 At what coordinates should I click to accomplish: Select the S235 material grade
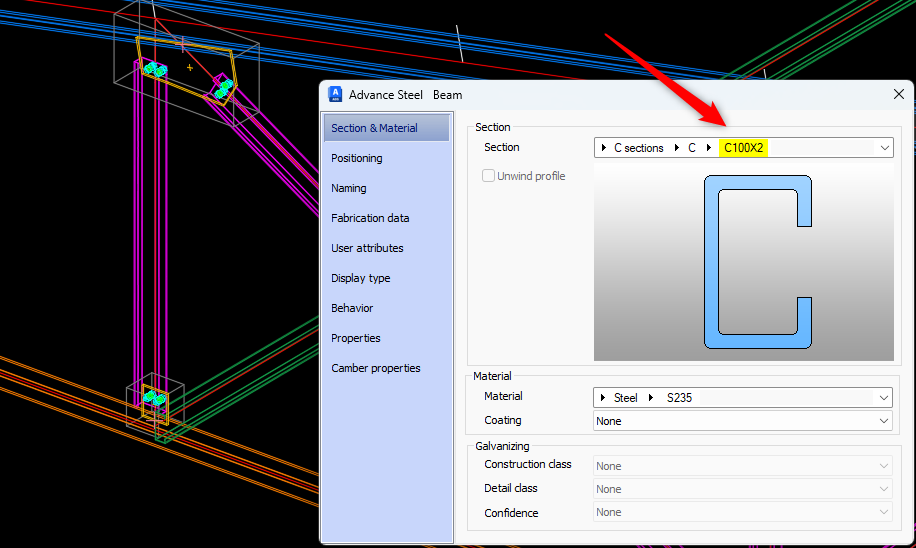[x=679, y=398]
